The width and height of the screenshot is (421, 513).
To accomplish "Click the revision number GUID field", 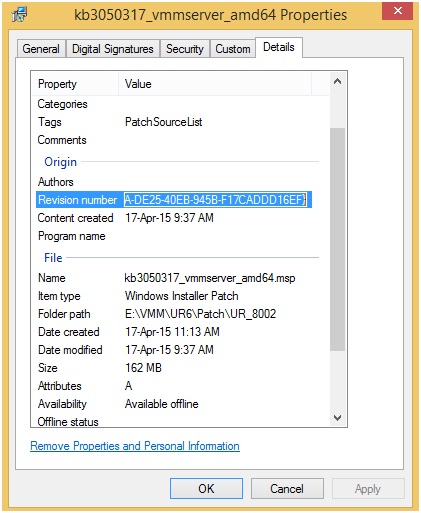I will pyautogui.click(x=215, y=200).
